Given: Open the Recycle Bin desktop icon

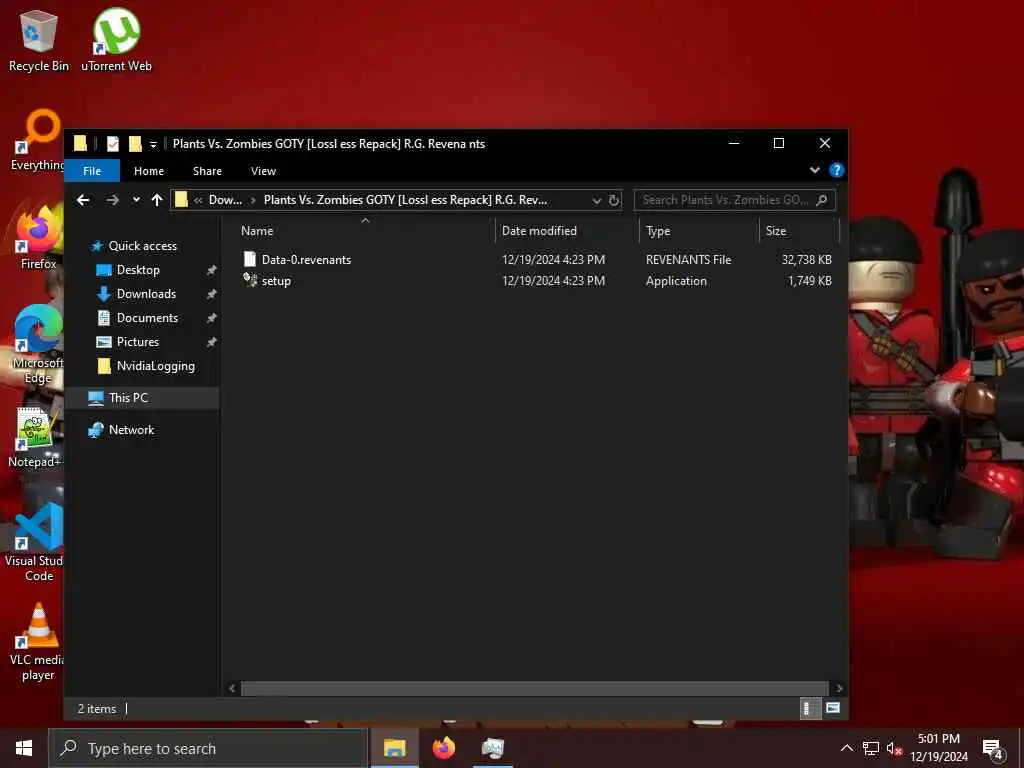Looking at the screenshot, I should (39, 40).
